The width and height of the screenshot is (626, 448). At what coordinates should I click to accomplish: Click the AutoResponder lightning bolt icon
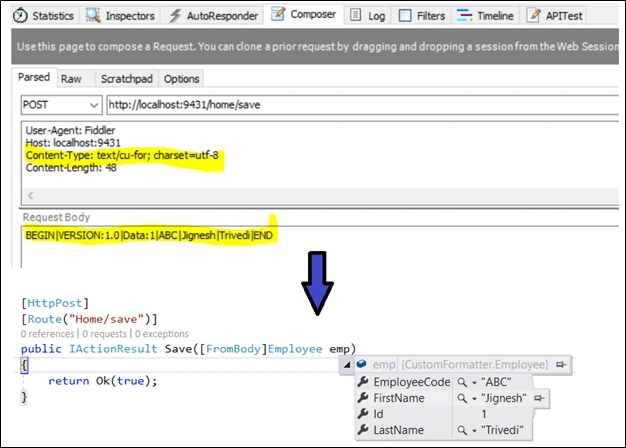click(x=175, y=16)
